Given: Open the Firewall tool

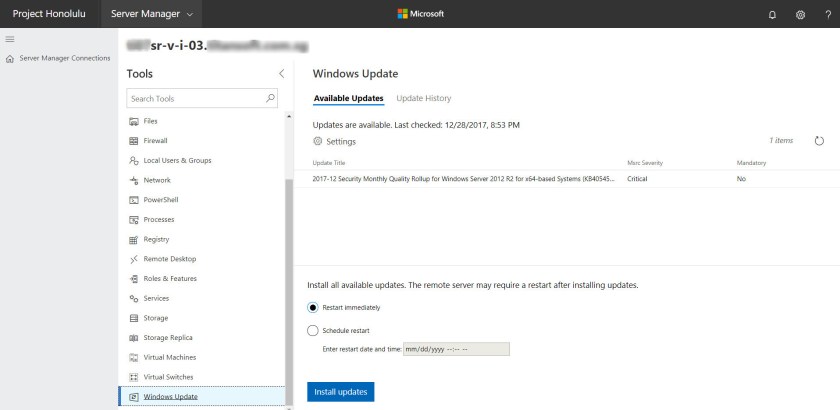Looking at the screenshot, I should tap(155, 141).
